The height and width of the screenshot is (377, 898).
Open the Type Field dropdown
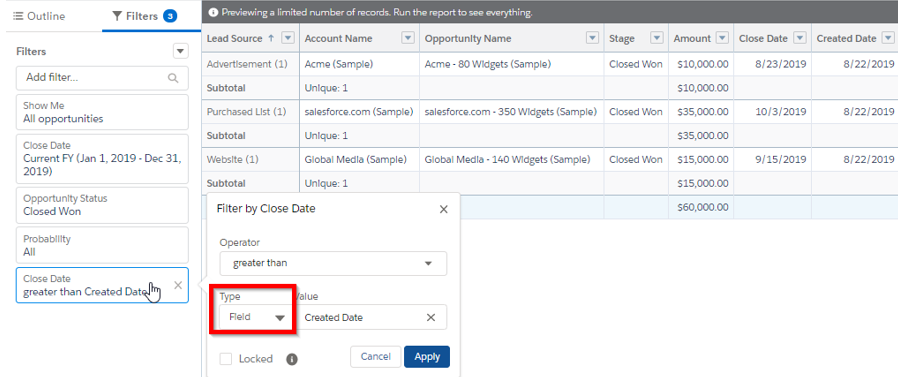(x=256, y=317)
